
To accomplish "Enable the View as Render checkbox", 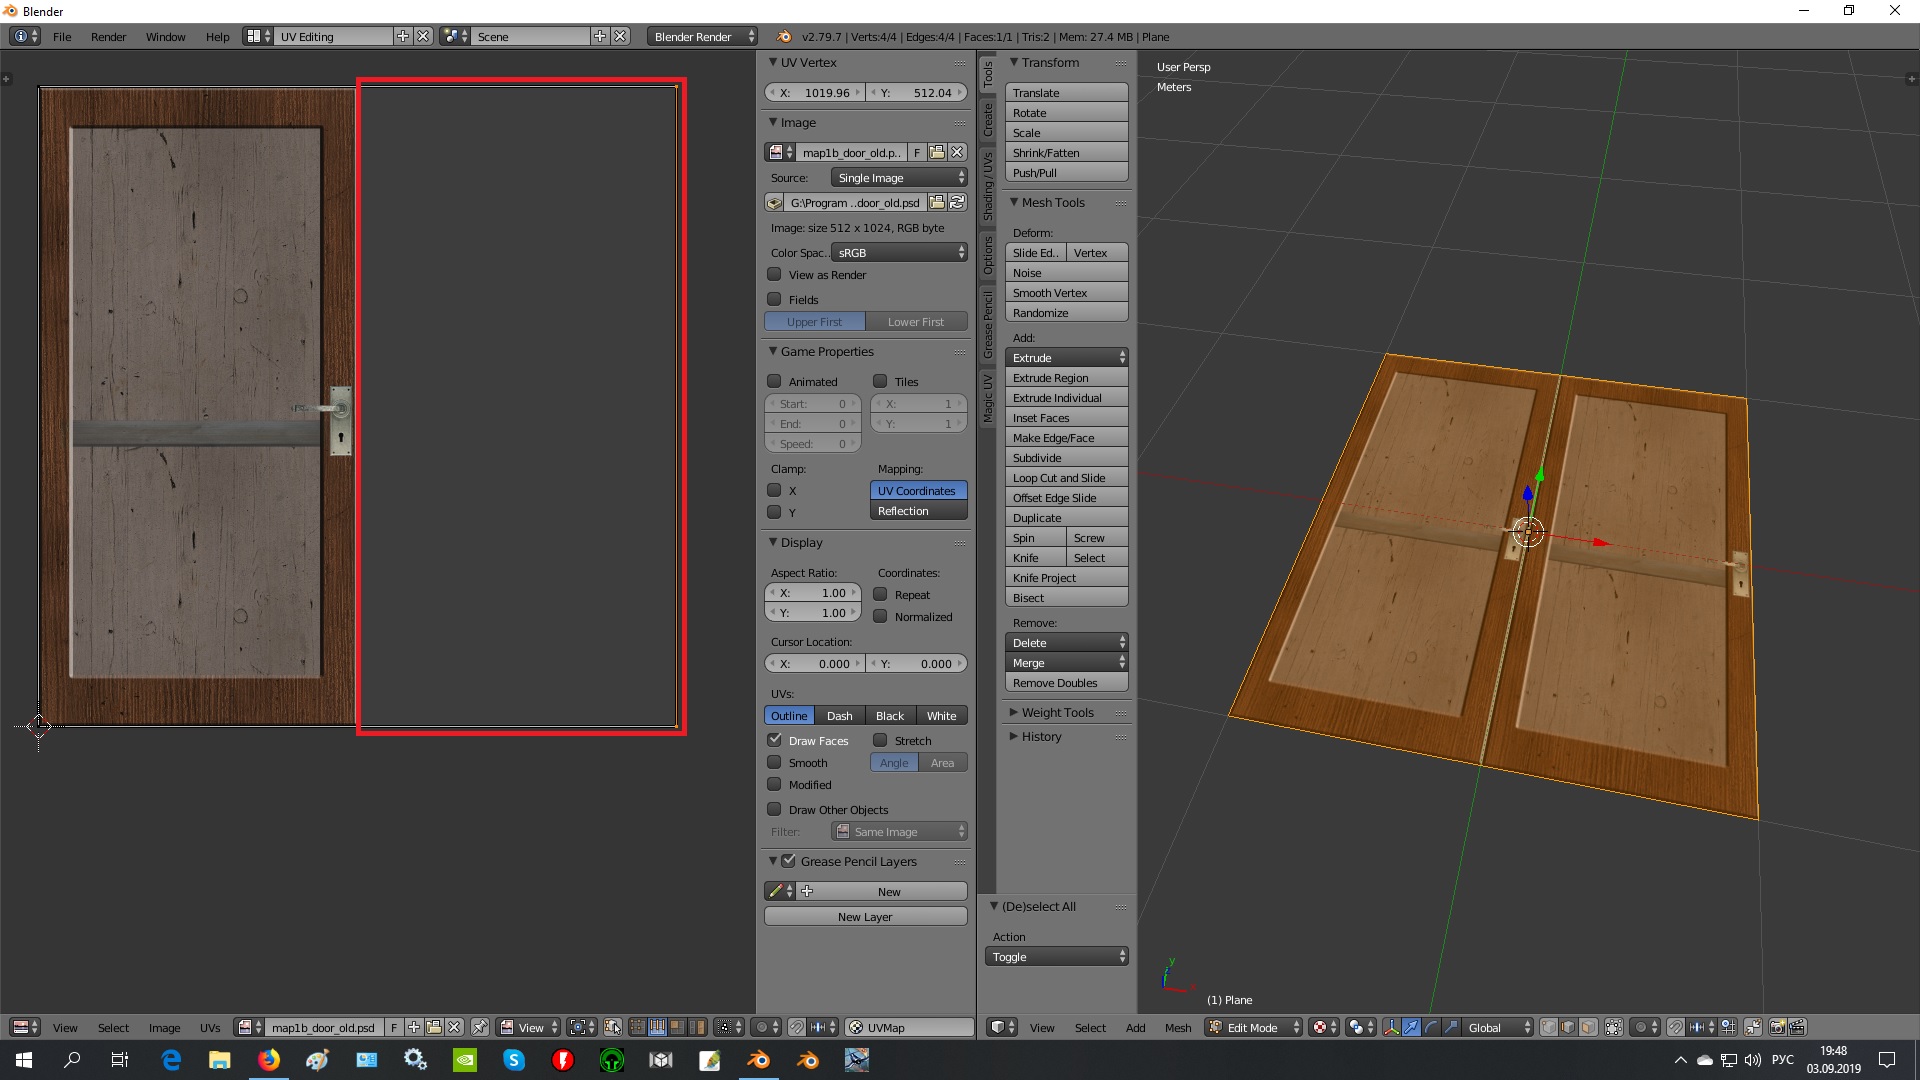I will [774, 274].
